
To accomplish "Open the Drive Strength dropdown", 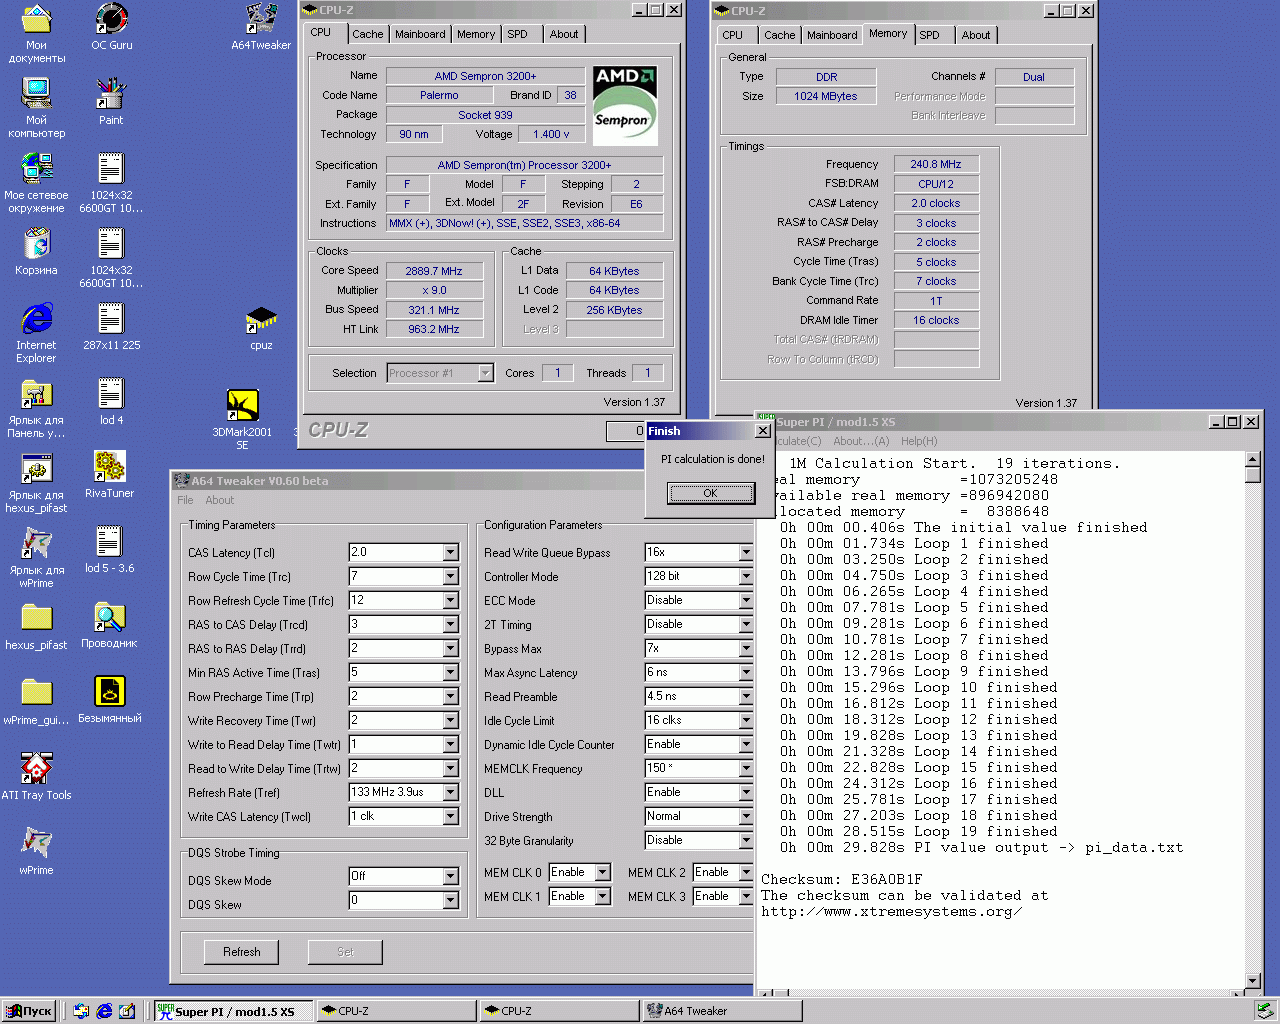I will tap(746, 817).
